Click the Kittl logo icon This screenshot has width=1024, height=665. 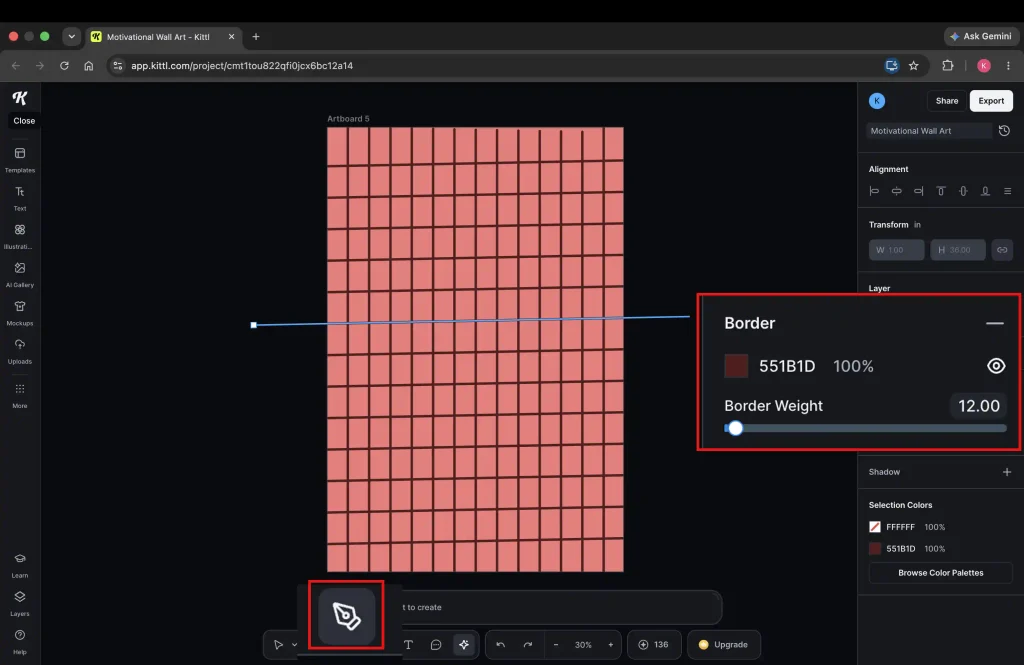click(20, 98)
